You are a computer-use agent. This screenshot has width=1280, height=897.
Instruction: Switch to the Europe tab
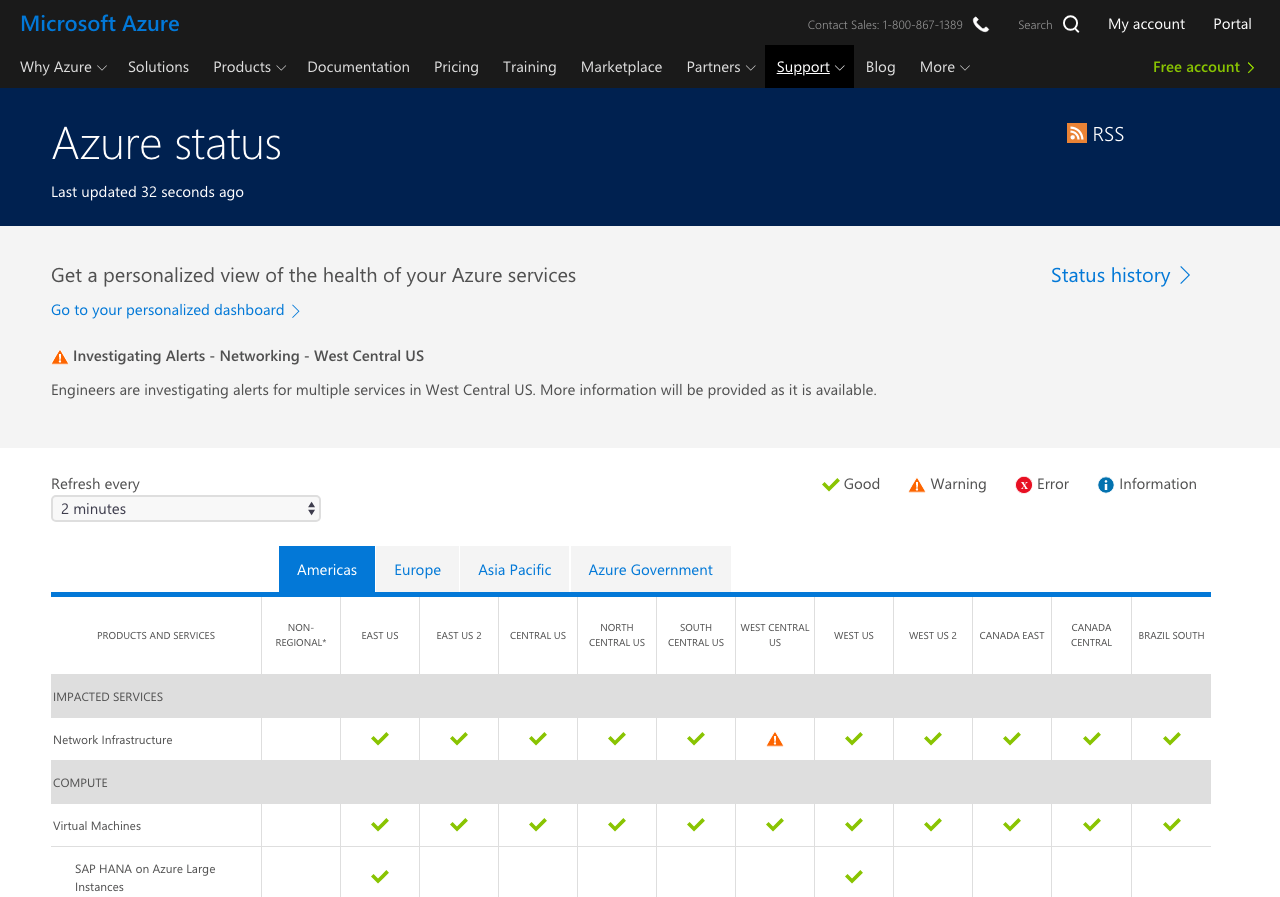(x=418, y=569)
